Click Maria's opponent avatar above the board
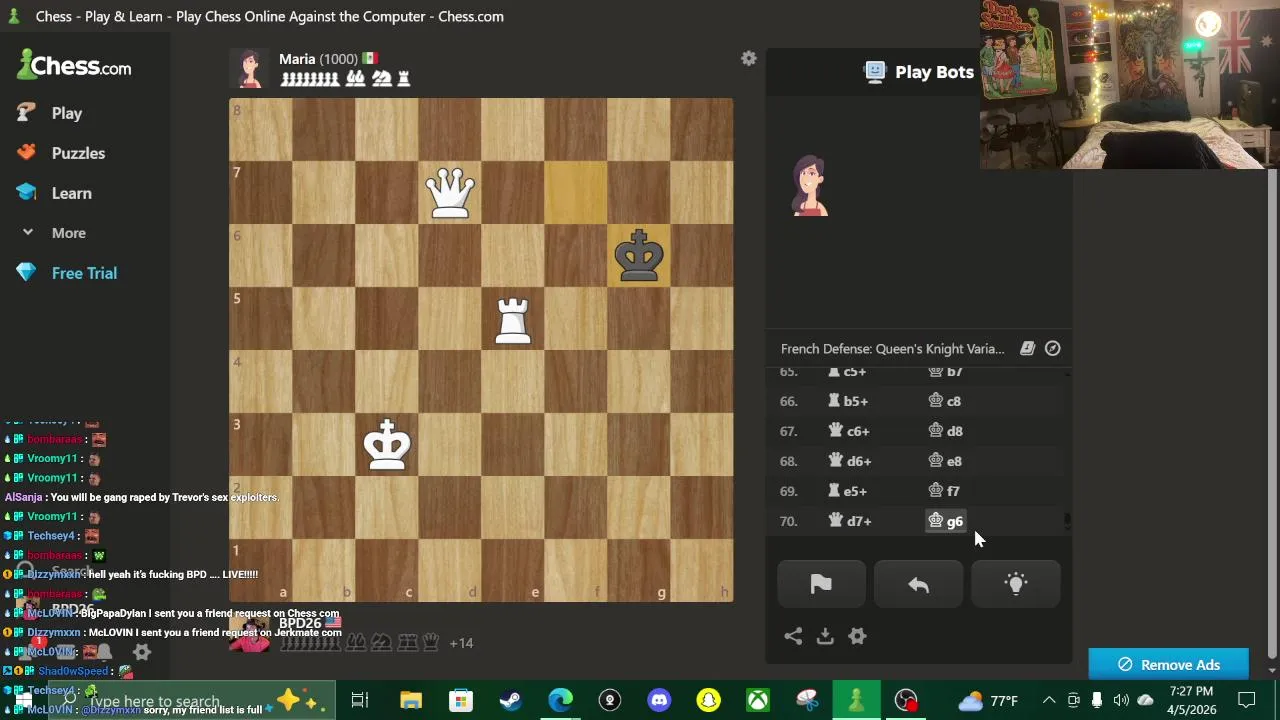This screenshot has height=720, width=1280. pyautogui.click(x=250, y=68)
